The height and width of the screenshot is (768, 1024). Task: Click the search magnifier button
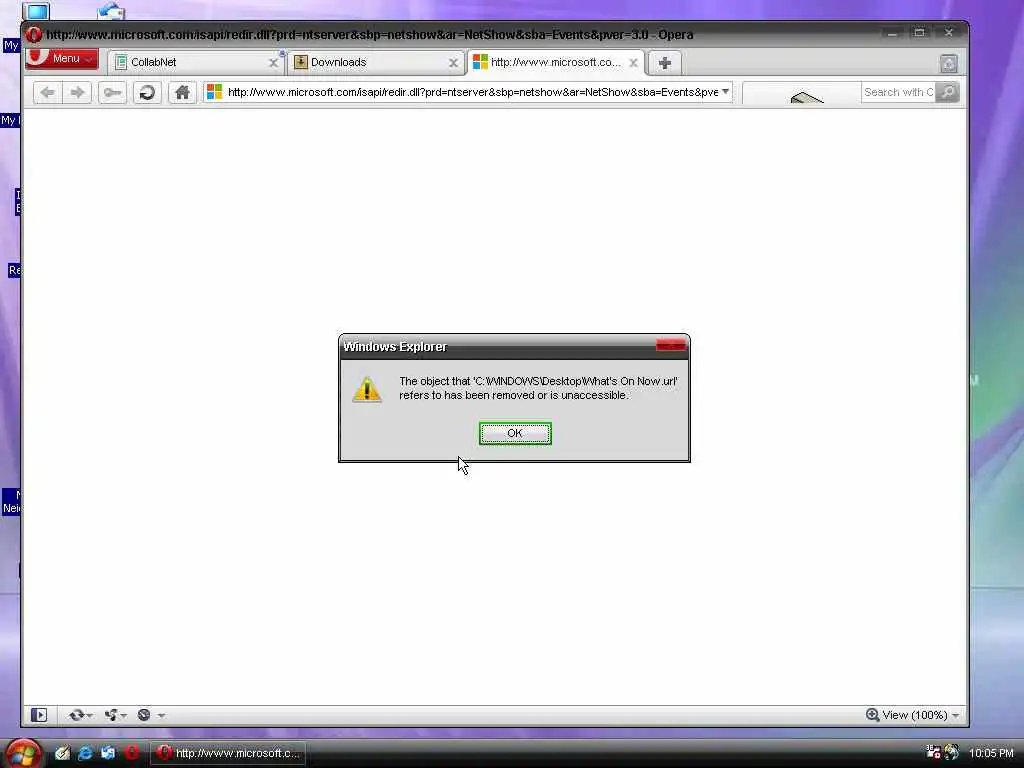point(948,92)
